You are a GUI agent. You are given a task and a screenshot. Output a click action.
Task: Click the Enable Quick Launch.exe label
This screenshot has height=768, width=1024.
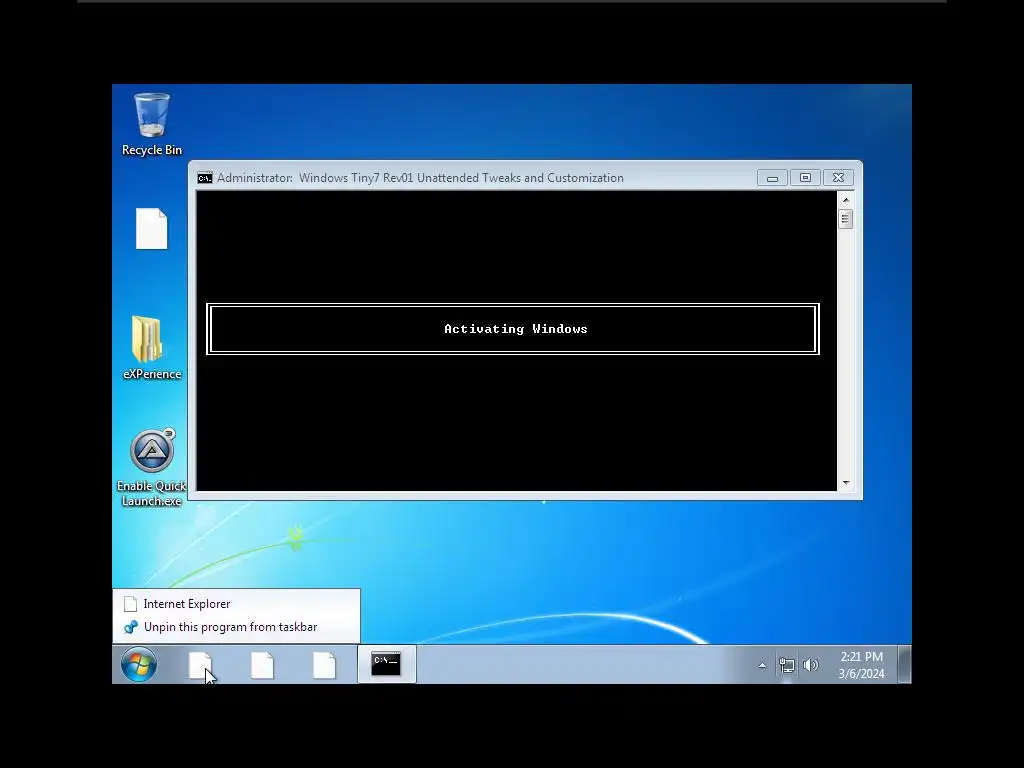[x=152, y=493]
